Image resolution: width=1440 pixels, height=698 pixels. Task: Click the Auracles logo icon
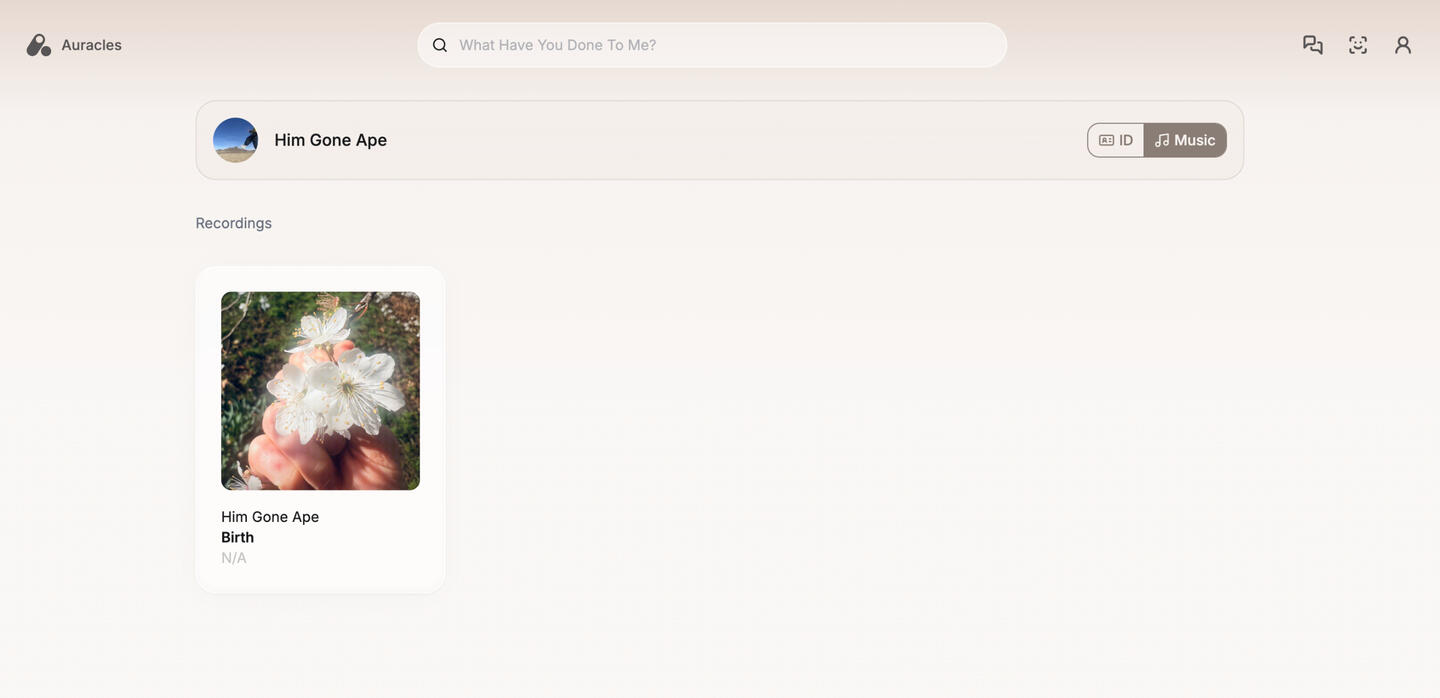pos(38,45)
